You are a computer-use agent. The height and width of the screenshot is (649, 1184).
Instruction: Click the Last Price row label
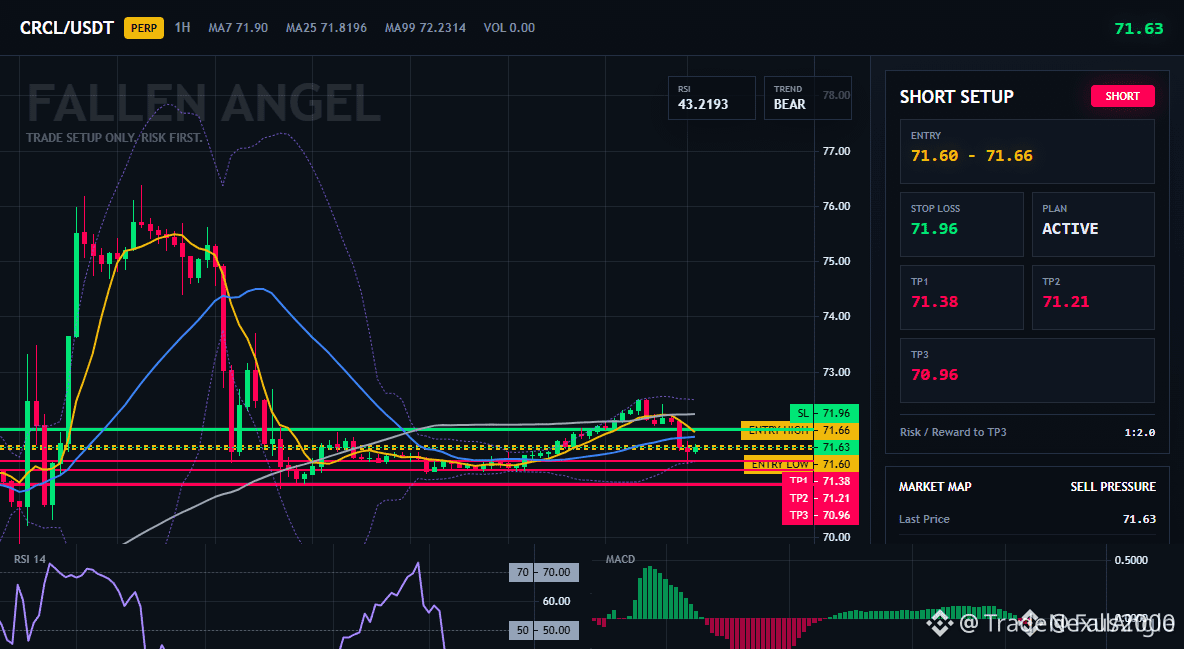pos(924,519)
